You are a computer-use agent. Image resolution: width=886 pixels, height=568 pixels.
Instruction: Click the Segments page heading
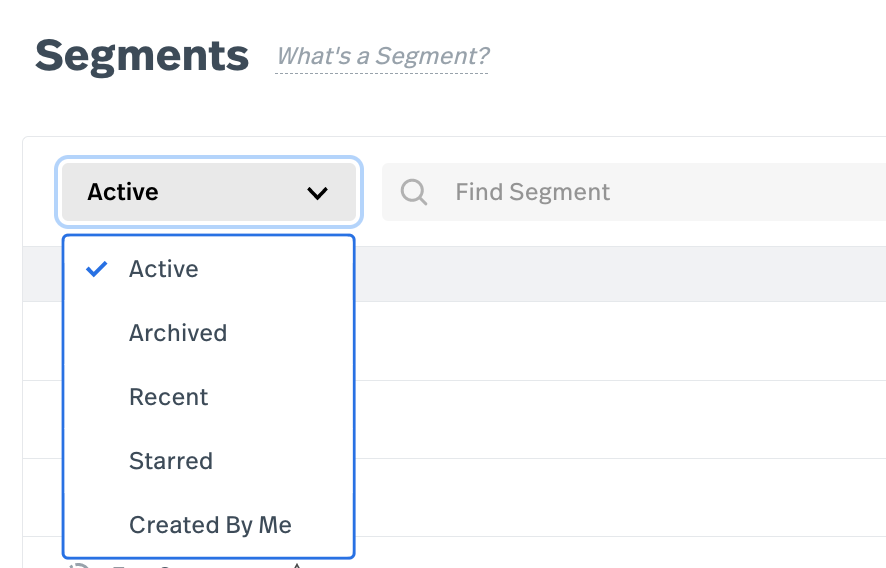(141, 55)
